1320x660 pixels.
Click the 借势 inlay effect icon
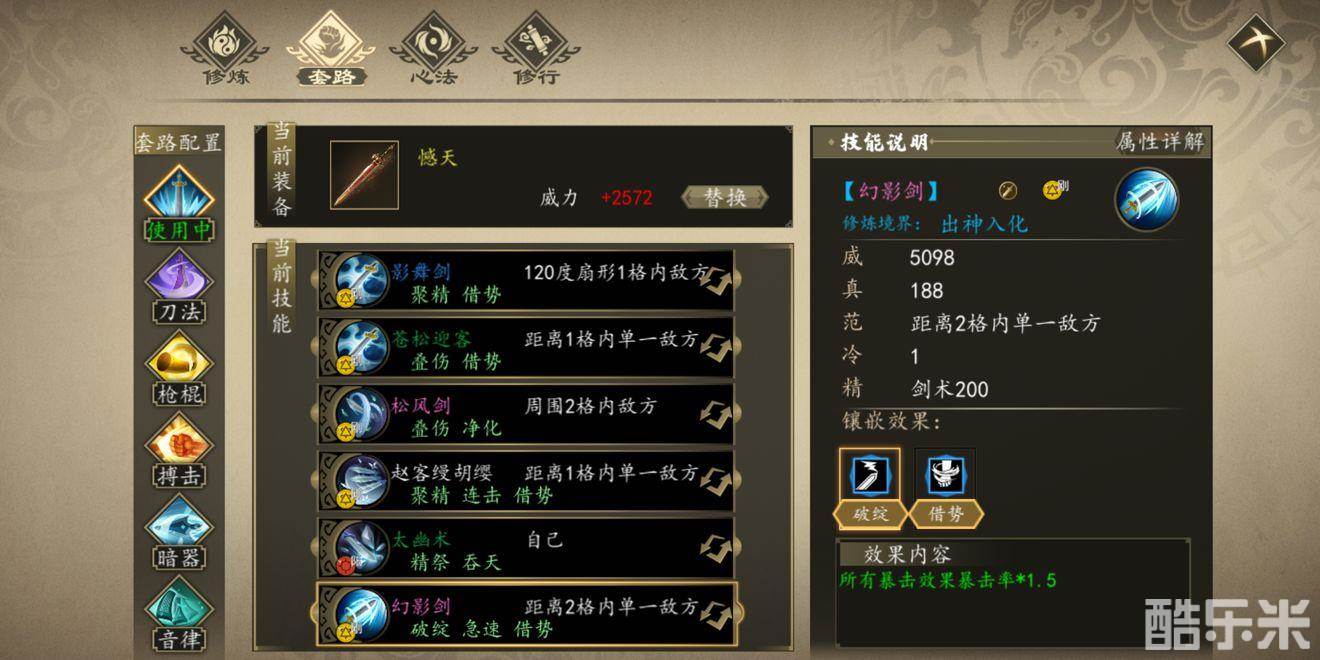click(x=945, y=476)
